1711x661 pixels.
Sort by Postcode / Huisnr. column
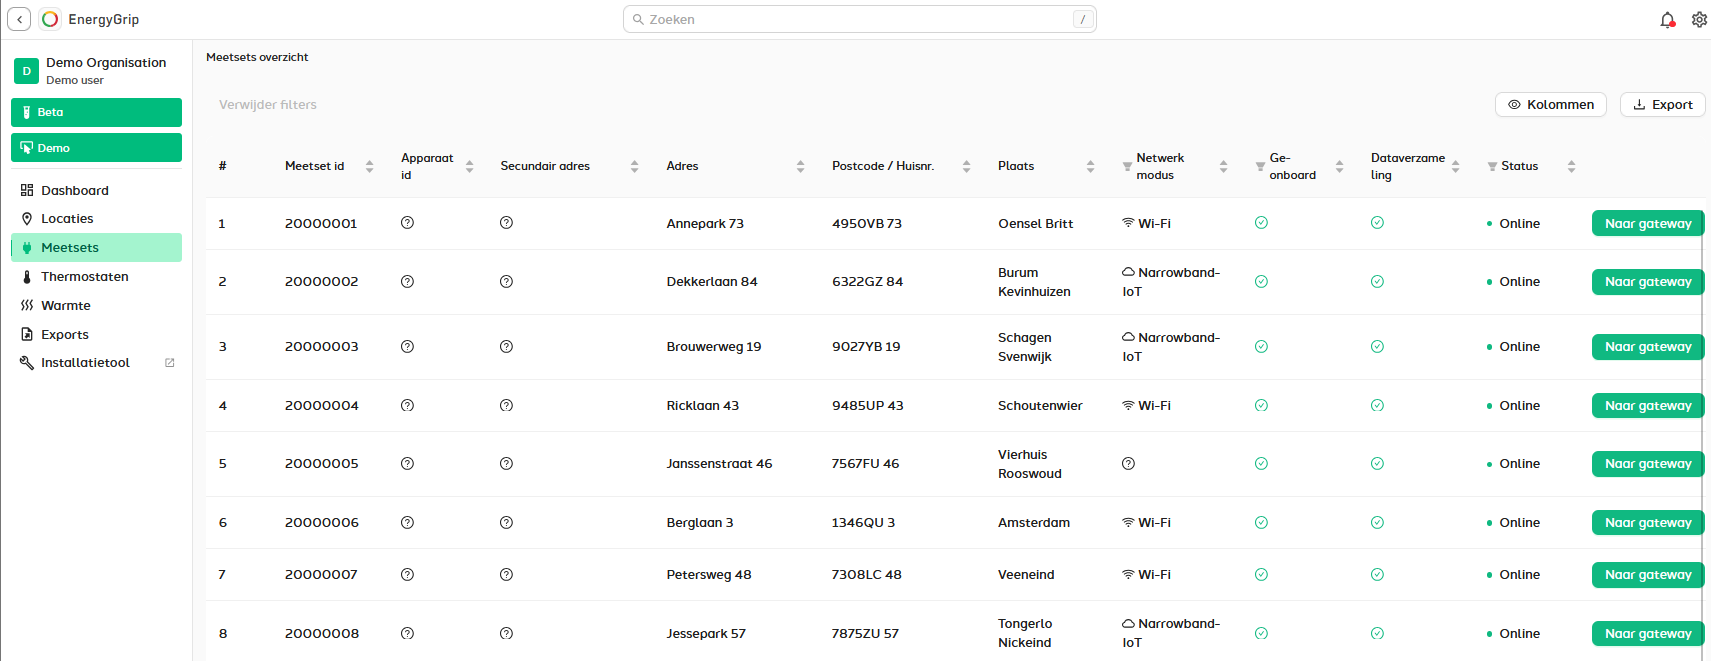[966, 166]
